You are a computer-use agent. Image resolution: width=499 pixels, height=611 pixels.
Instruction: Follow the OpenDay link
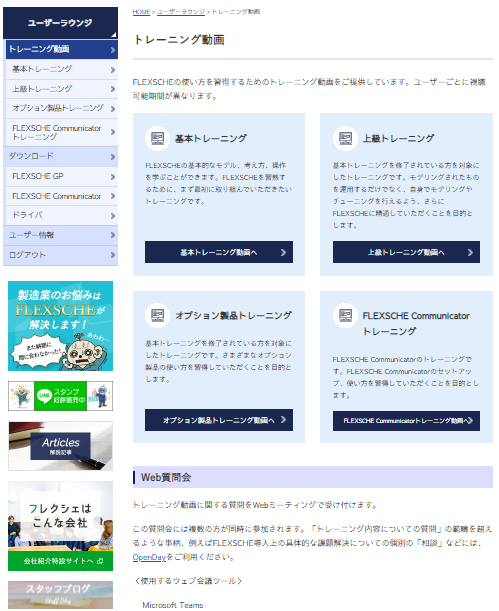pos(149,557)
